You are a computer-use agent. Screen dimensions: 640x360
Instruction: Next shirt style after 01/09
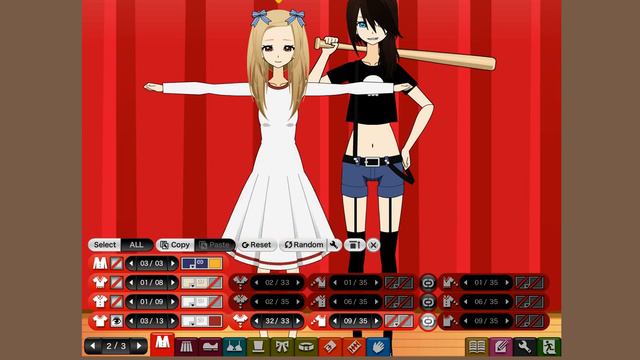(x=173, y=302)
